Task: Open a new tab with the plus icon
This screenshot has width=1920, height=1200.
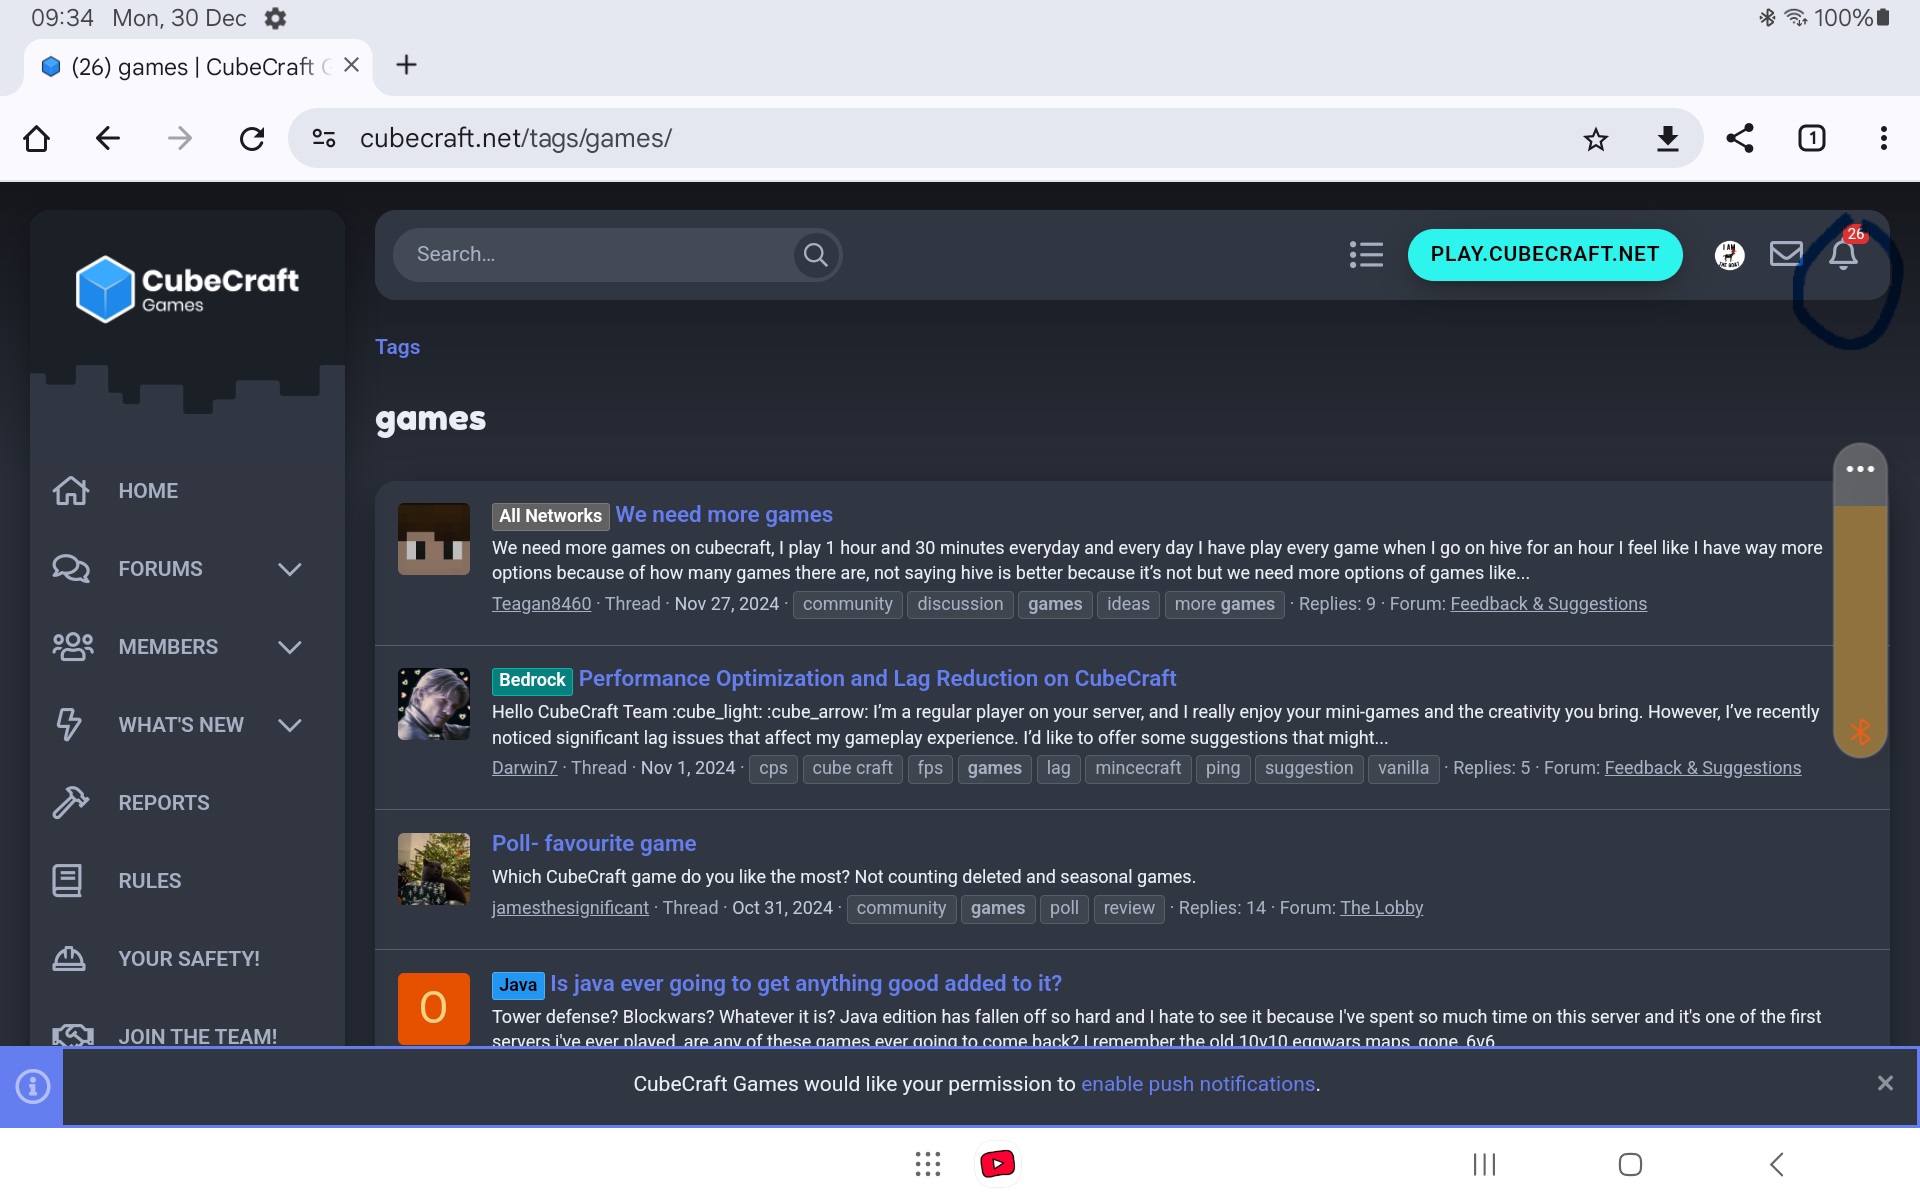Action: (x=406, y=65)
